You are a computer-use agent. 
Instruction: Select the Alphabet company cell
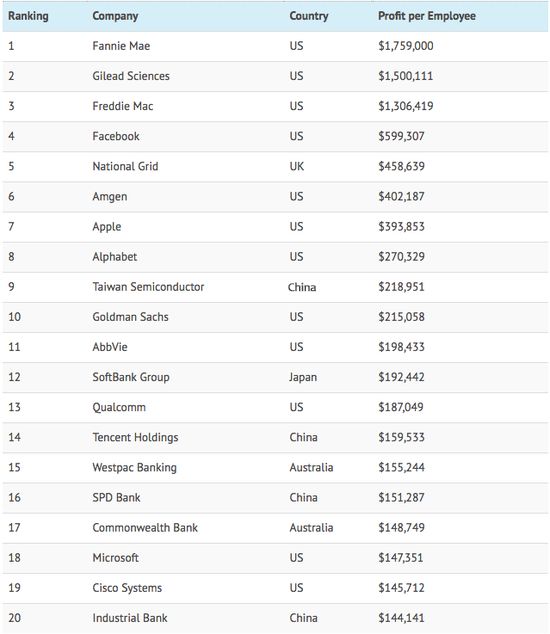(x=115, y=257)
